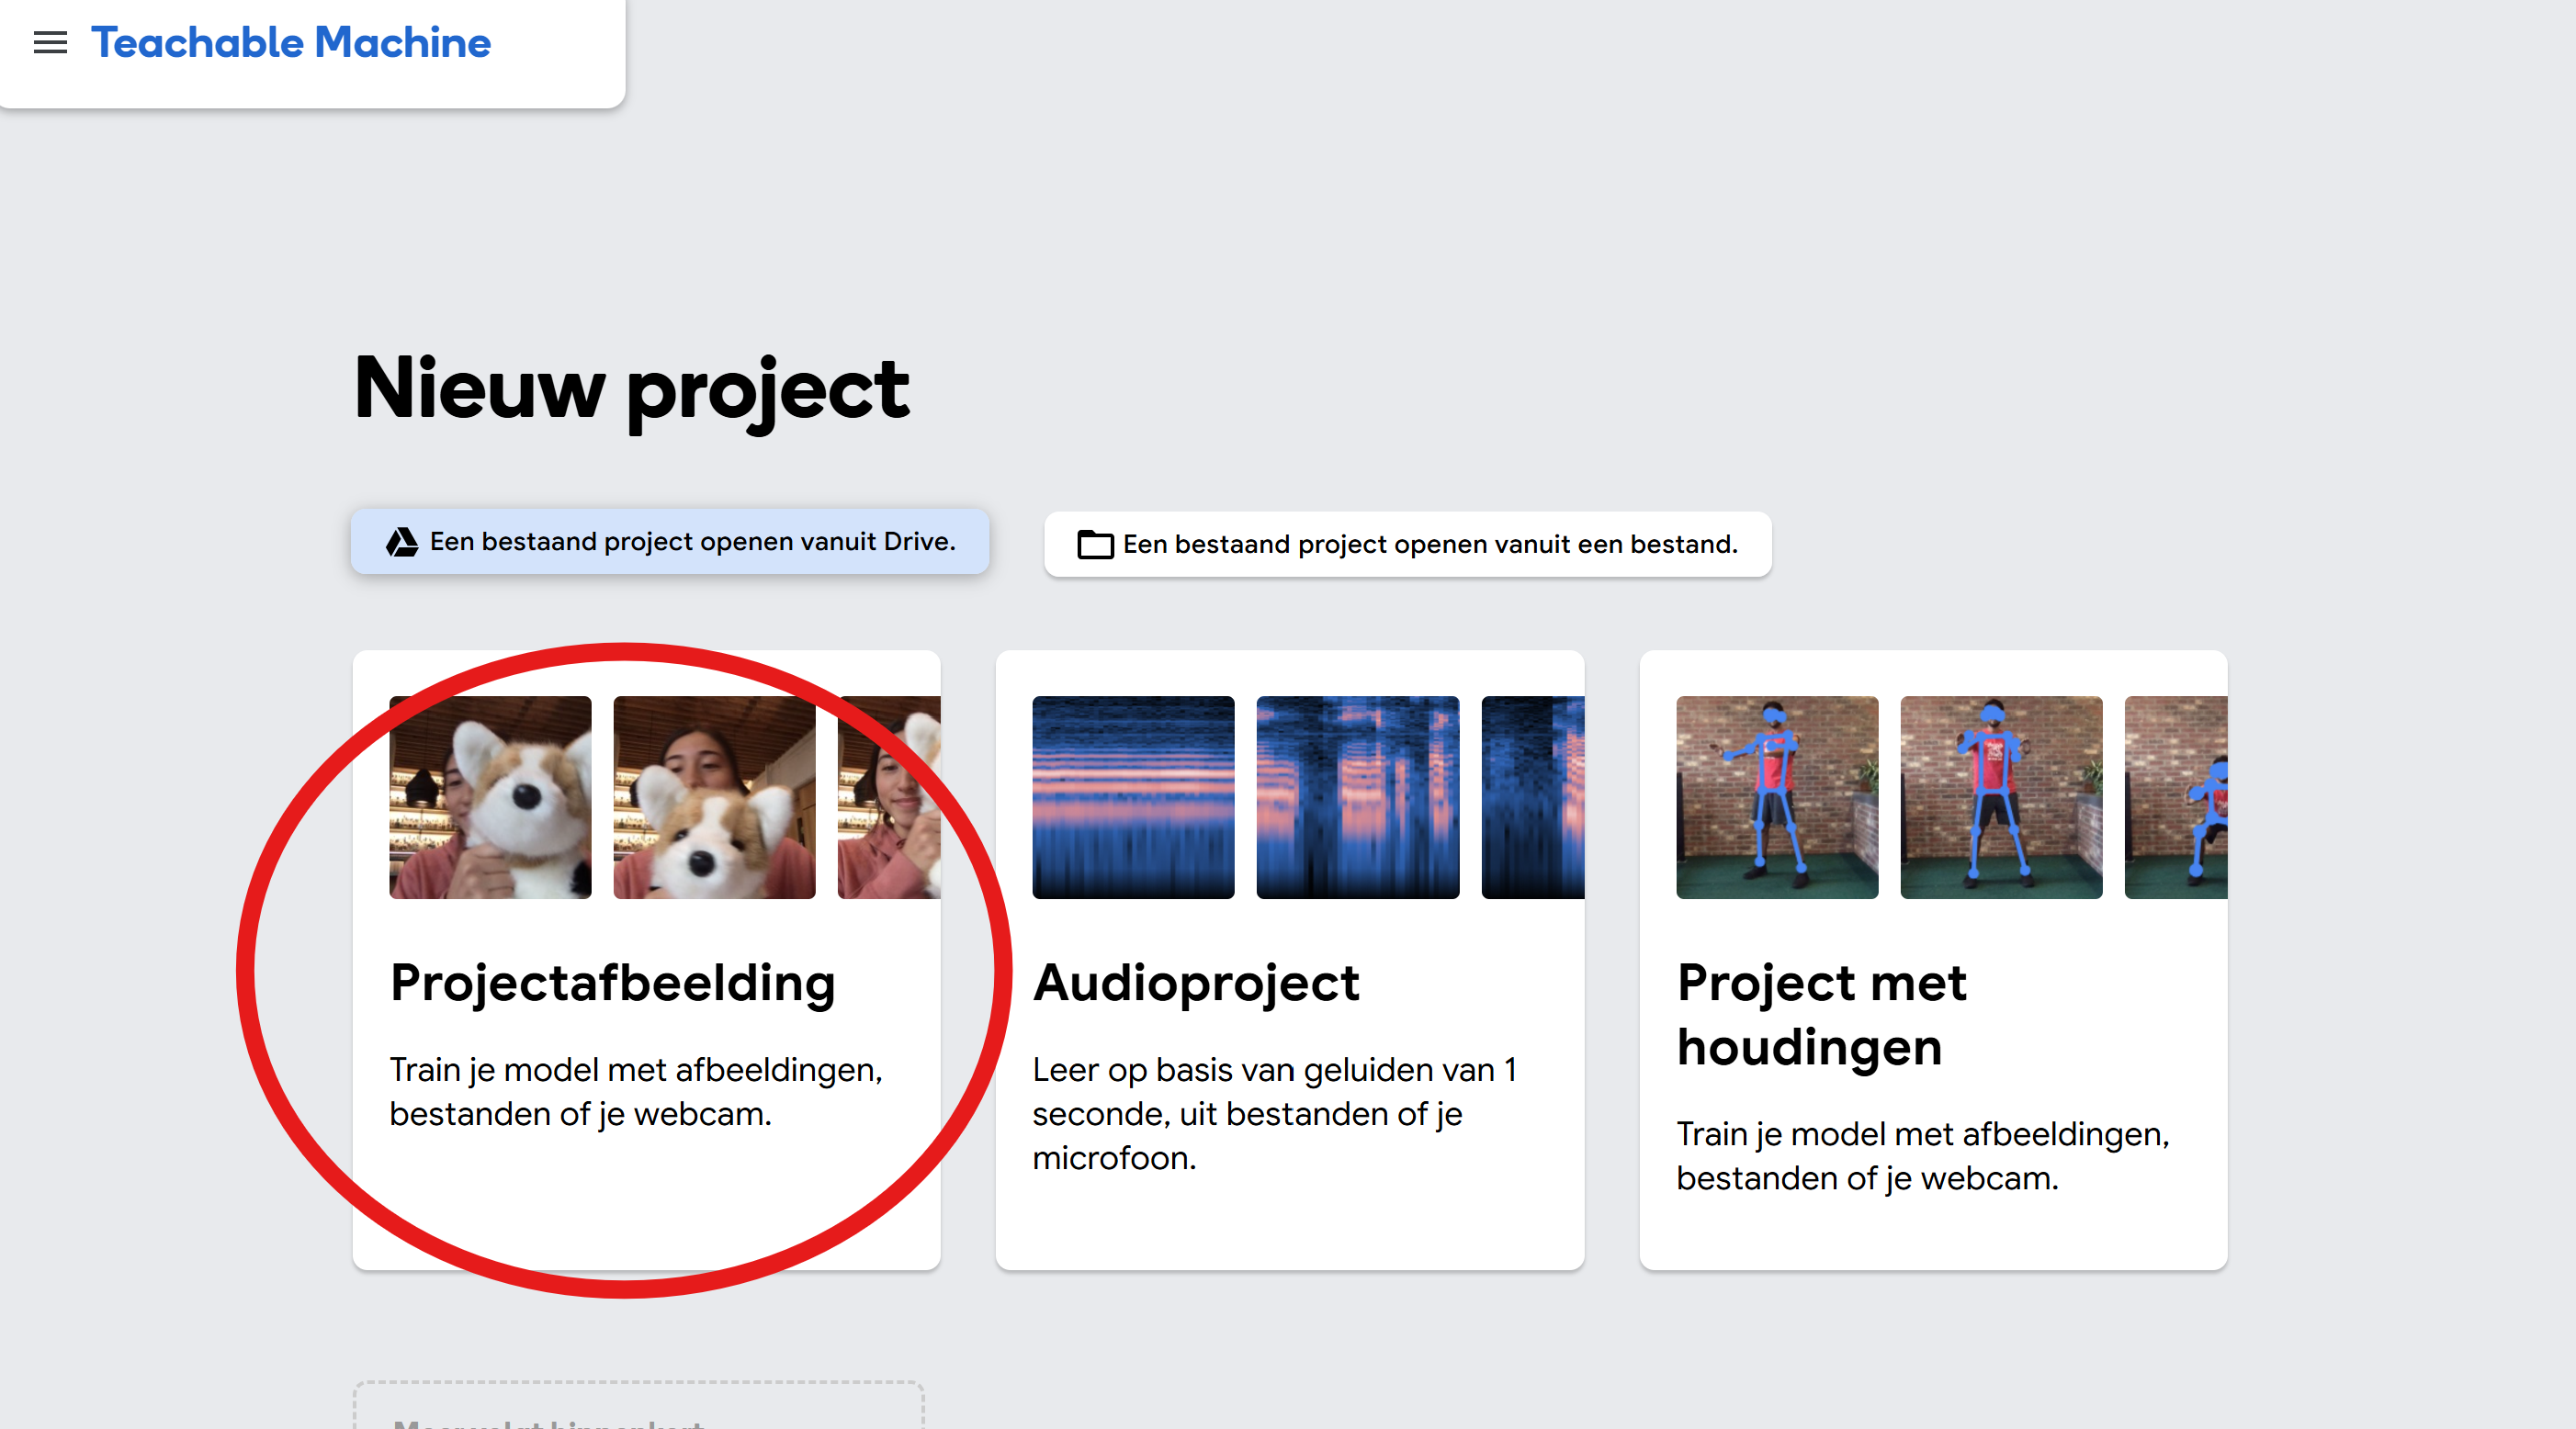
Task: Click first audio spectrogram thumbnail
Action: [x=1133, y=797]
